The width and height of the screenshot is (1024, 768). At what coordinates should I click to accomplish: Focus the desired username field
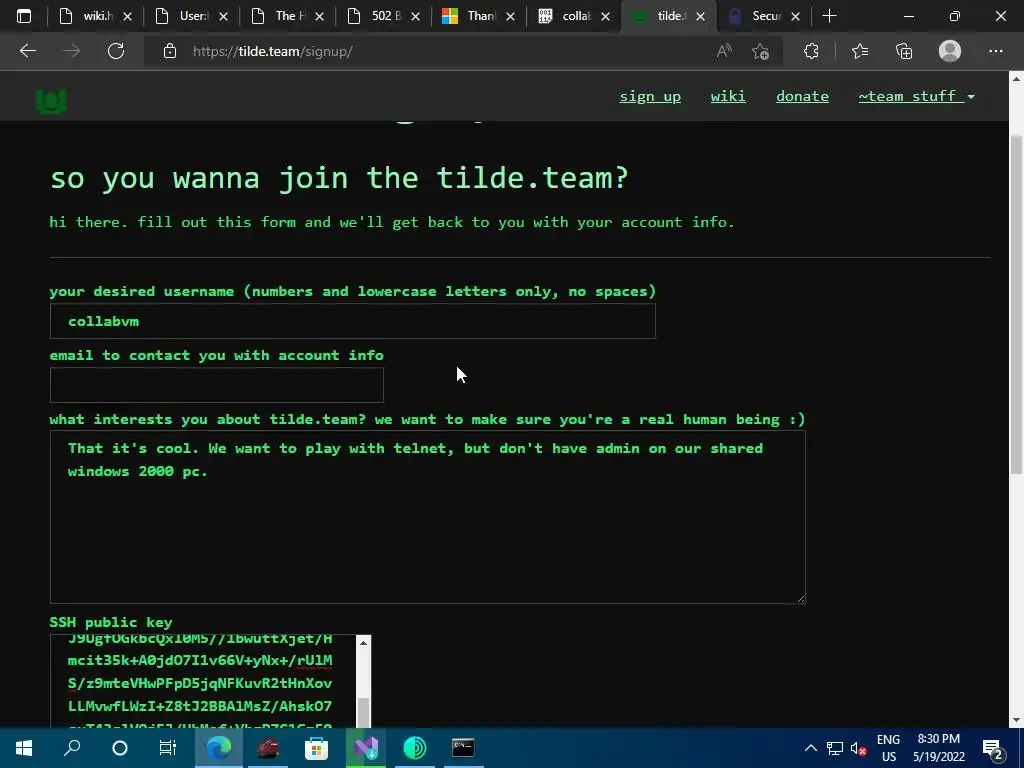(353, 321)
